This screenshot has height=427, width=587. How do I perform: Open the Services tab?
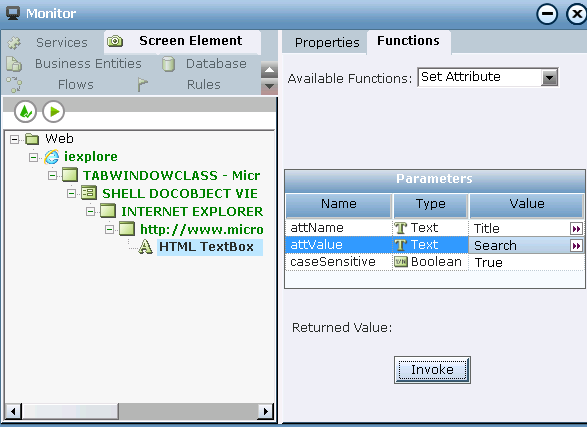tap(62, 43)
